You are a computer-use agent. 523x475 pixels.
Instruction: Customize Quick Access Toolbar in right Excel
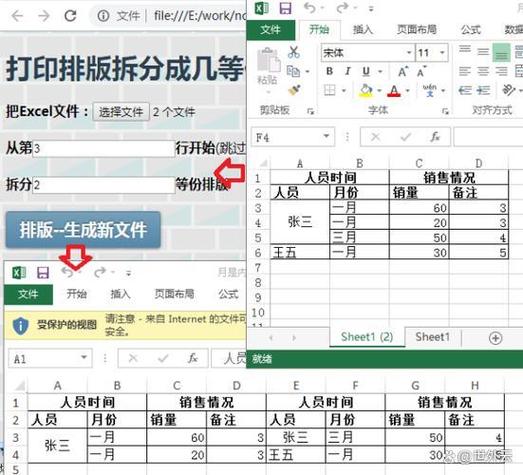point(371,9)
